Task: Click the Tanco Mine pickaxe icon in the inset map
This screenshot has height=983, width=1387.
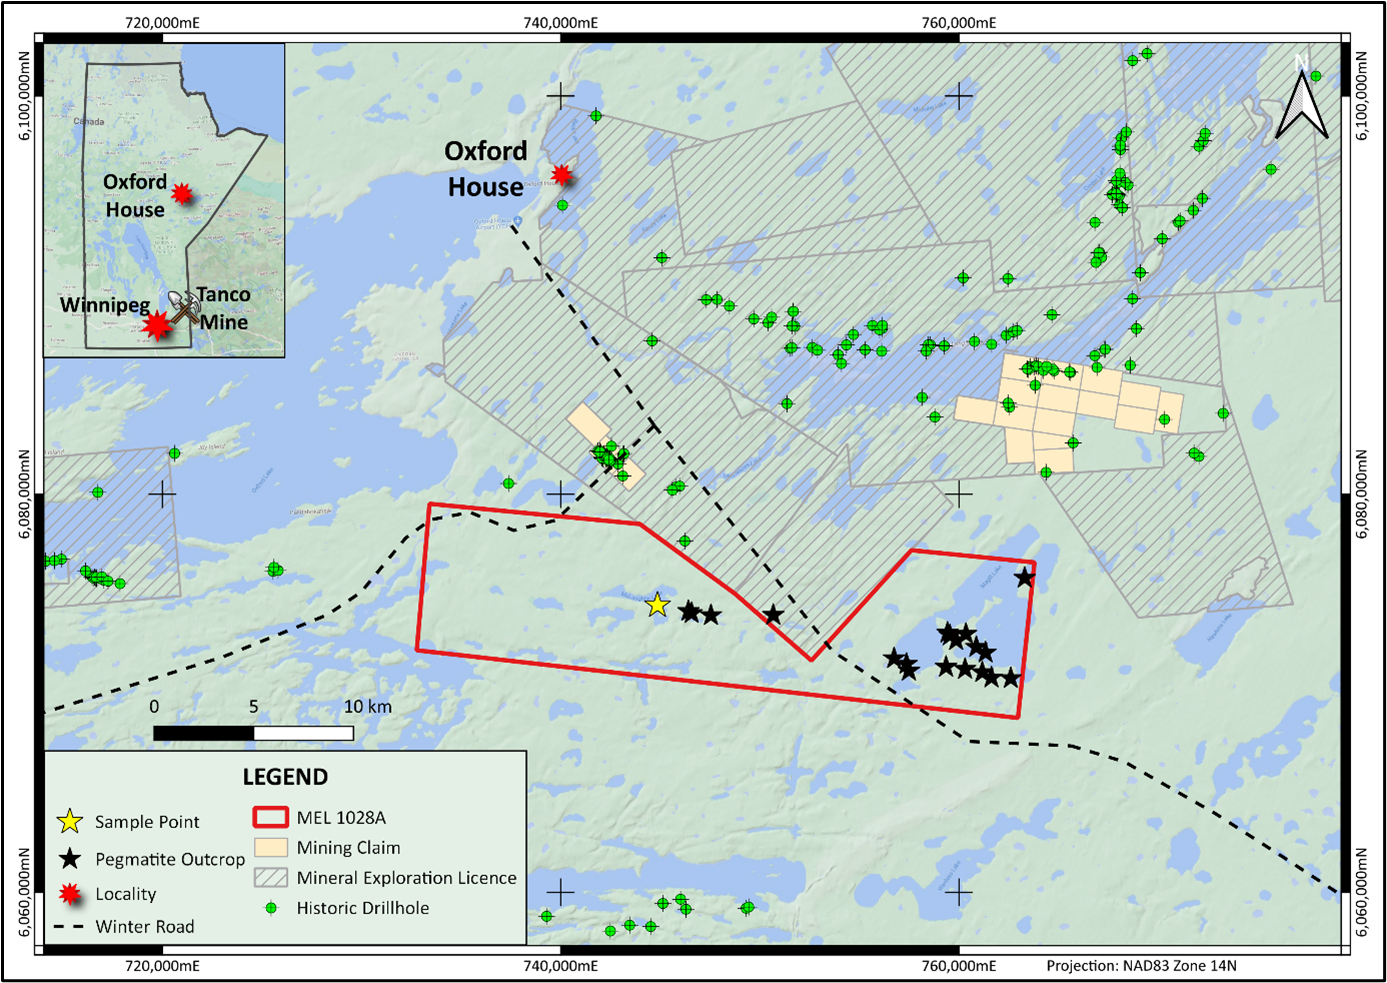Action: pyautogui.click(x=183, y=307)
